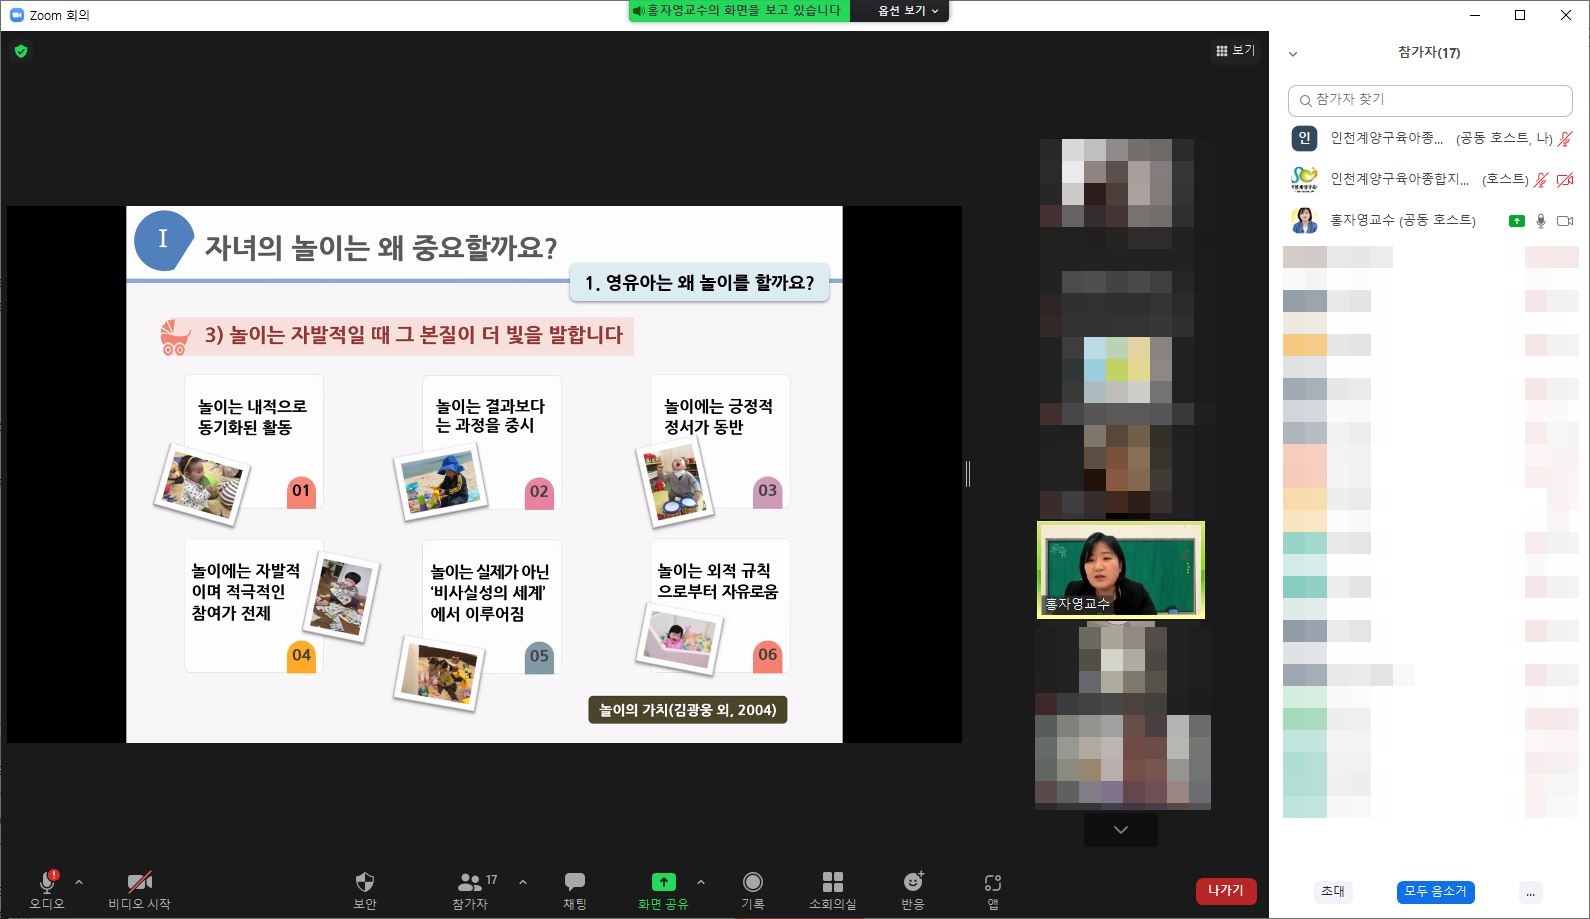1590x919 pixels.
Task: Open the 보안 security shield icon
Action: click(x=365, y=882)
